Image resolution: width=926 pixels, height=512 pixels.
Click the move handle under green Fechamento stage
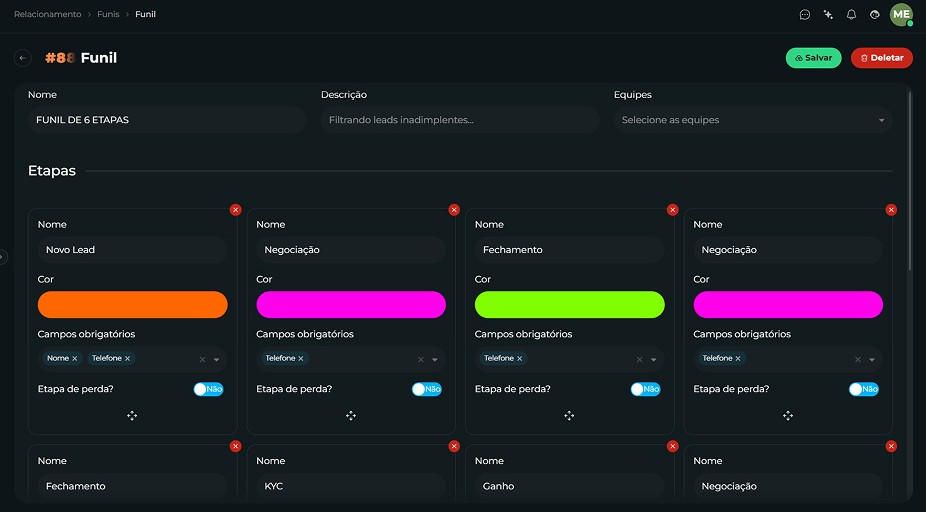(569, 416)
